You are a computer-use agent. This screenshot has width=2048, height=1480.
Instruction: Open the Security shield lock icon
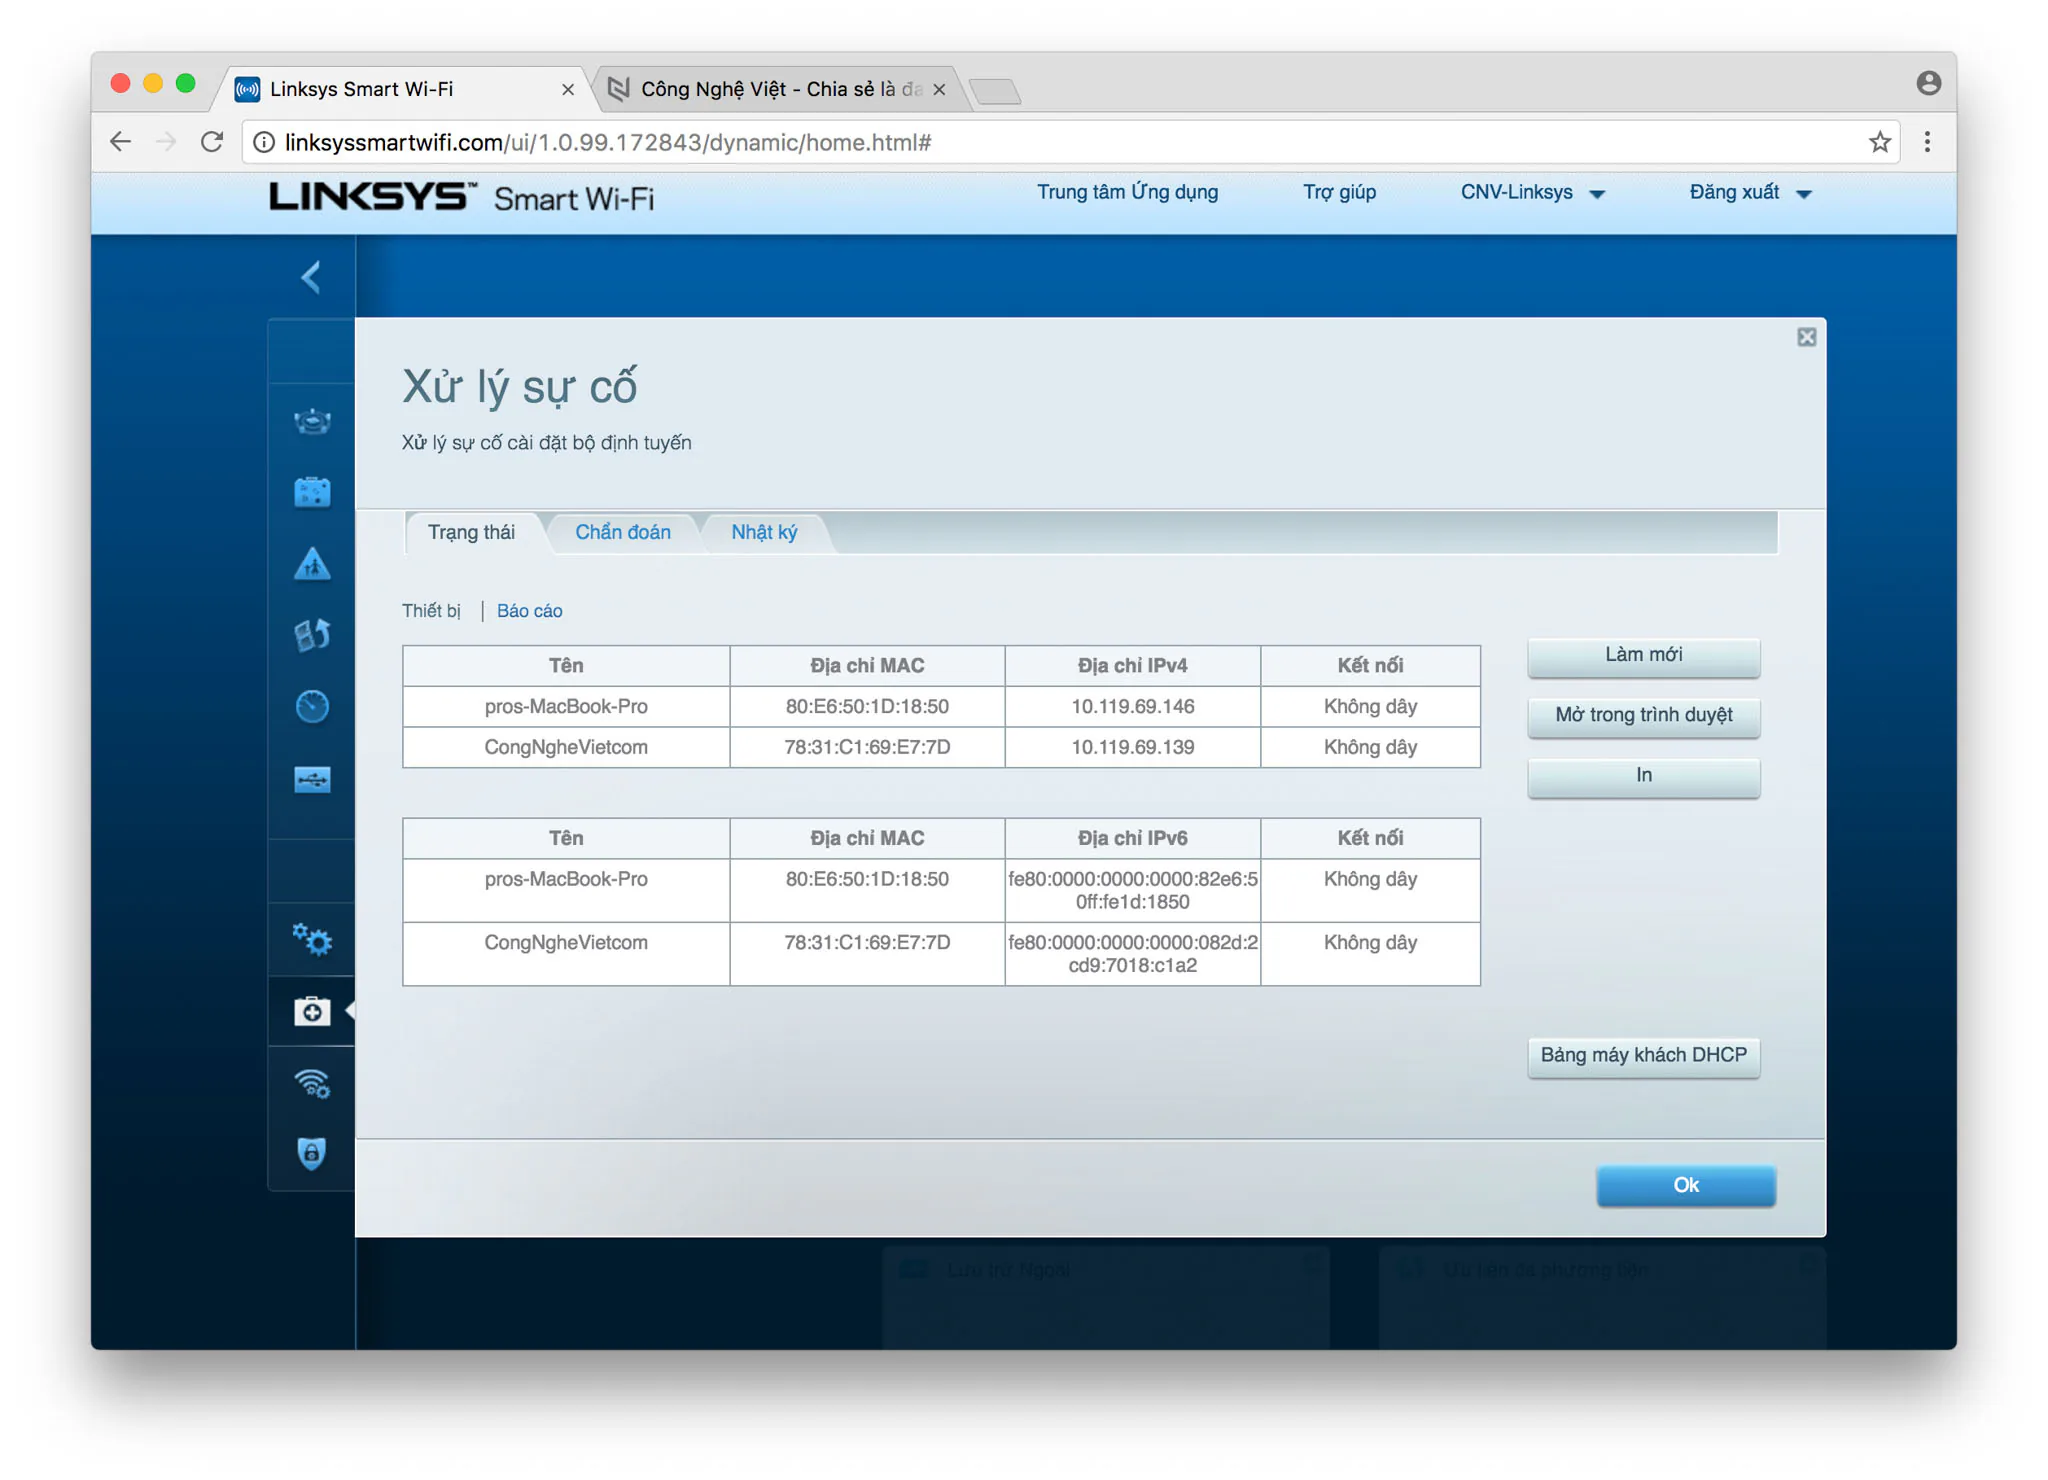(x=312, y=1153)
